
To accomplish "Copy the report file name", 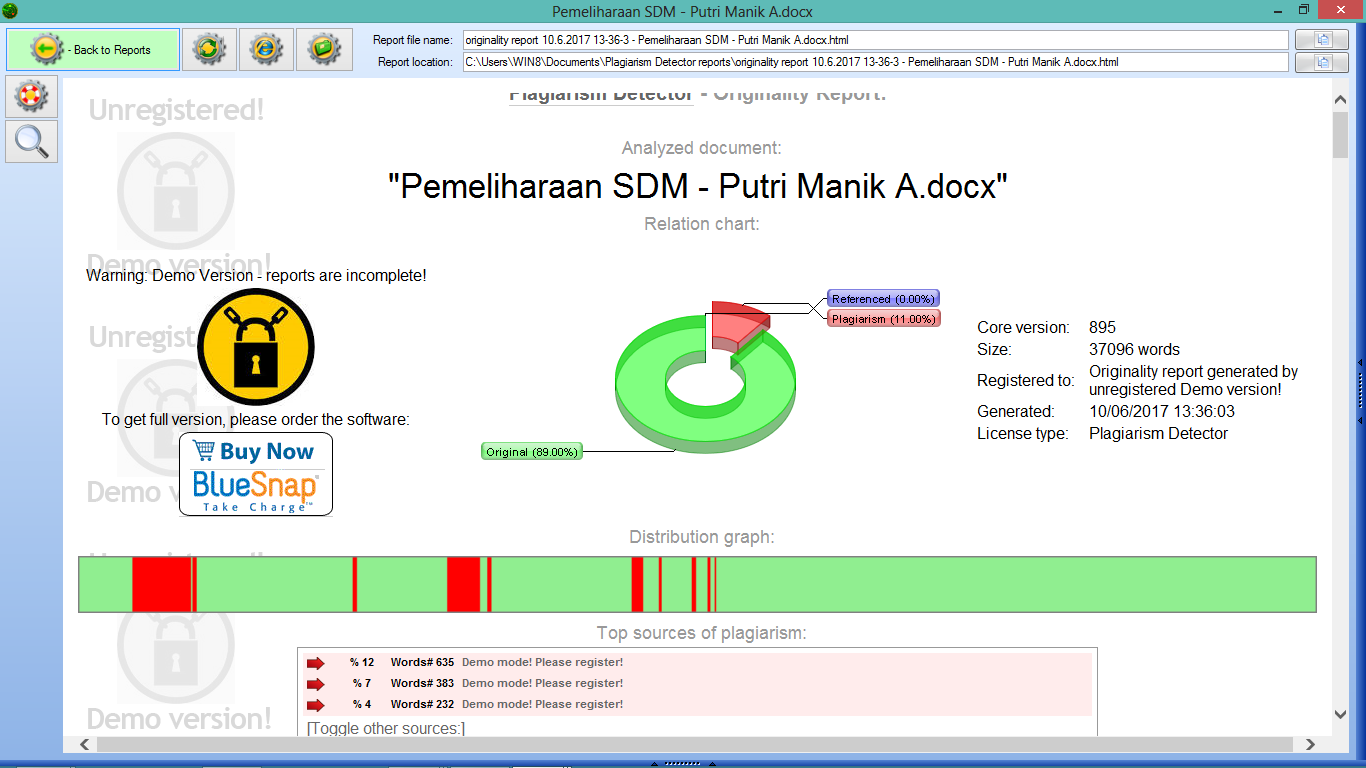I will 1323,40.
